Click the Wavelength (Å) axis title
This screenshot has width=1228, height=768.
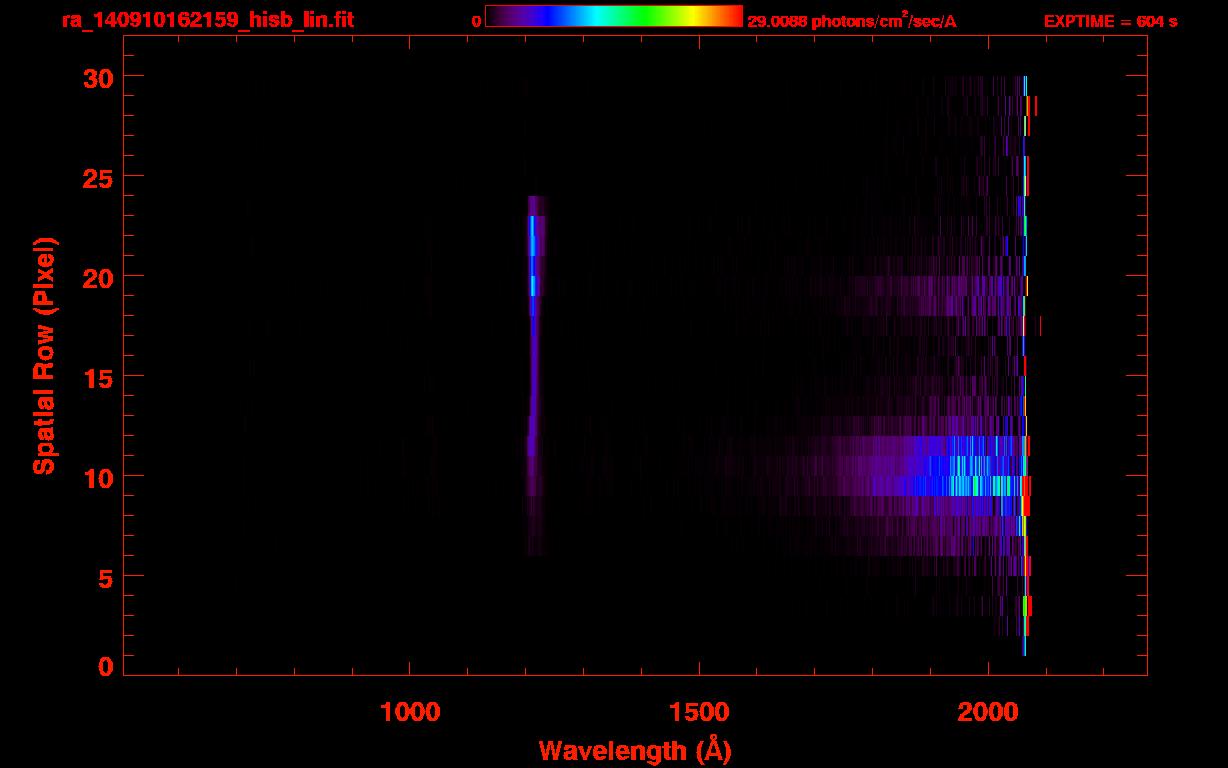635,750
